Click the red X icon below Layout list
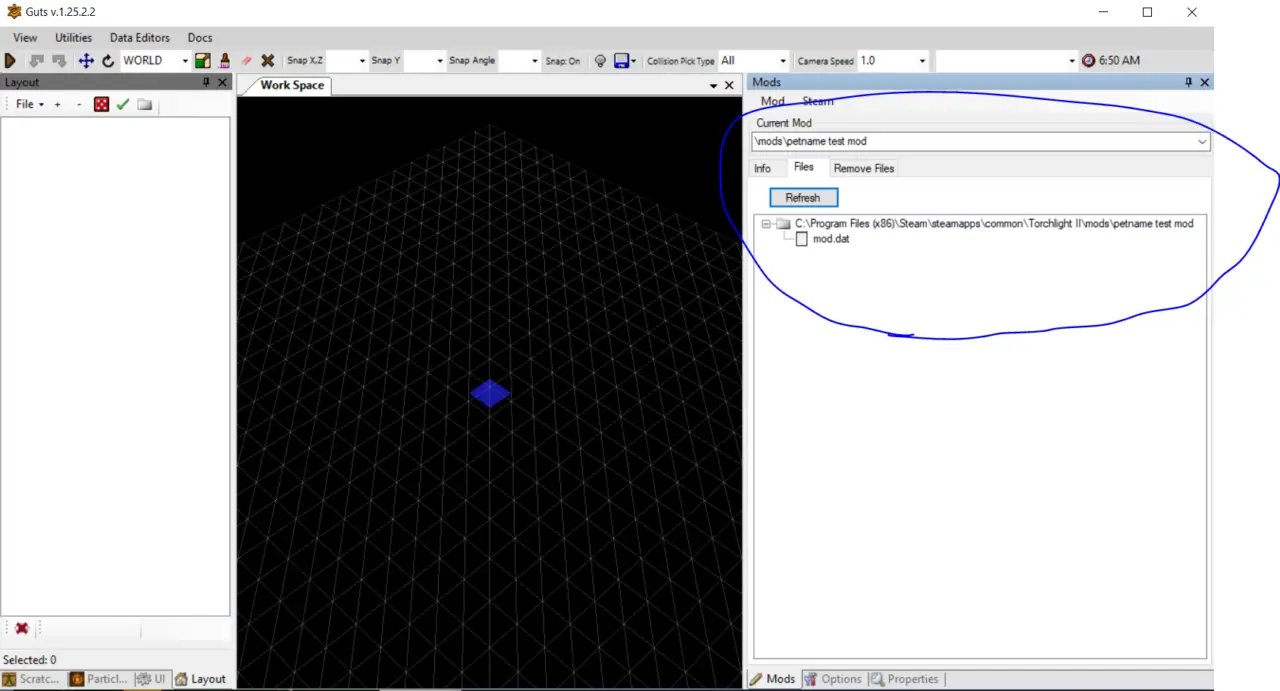The height and width of the screenshot is (691, 1280). pos(21,628)
